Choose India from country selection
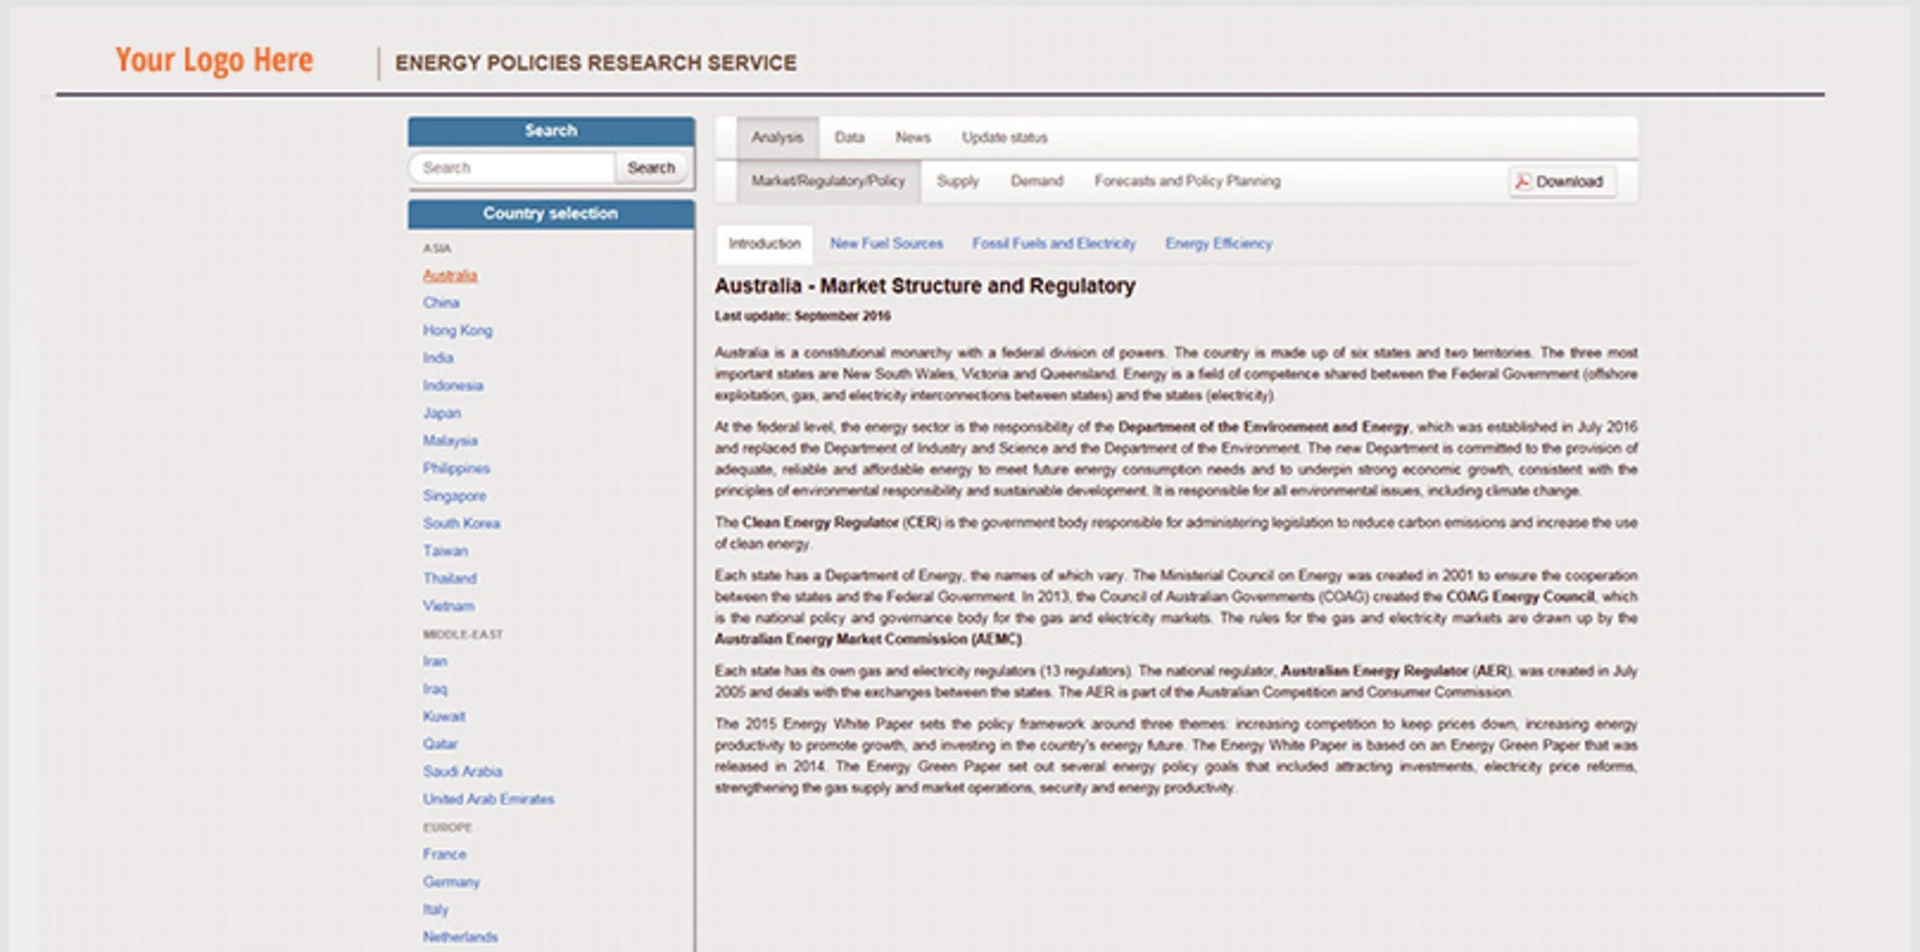Image resolution: width=1920 pixels, height=952 pixels. pyautogui.click(x=438, y=357)
